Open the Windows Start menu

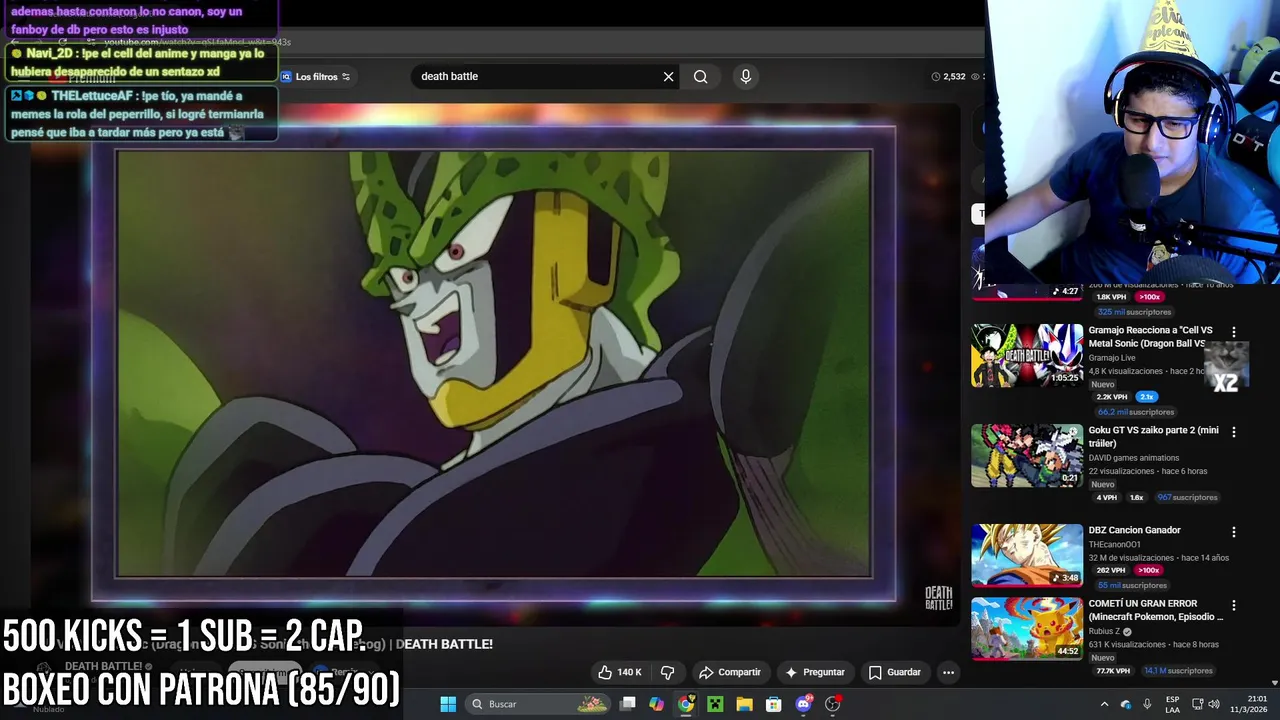[x=448, y=704]
